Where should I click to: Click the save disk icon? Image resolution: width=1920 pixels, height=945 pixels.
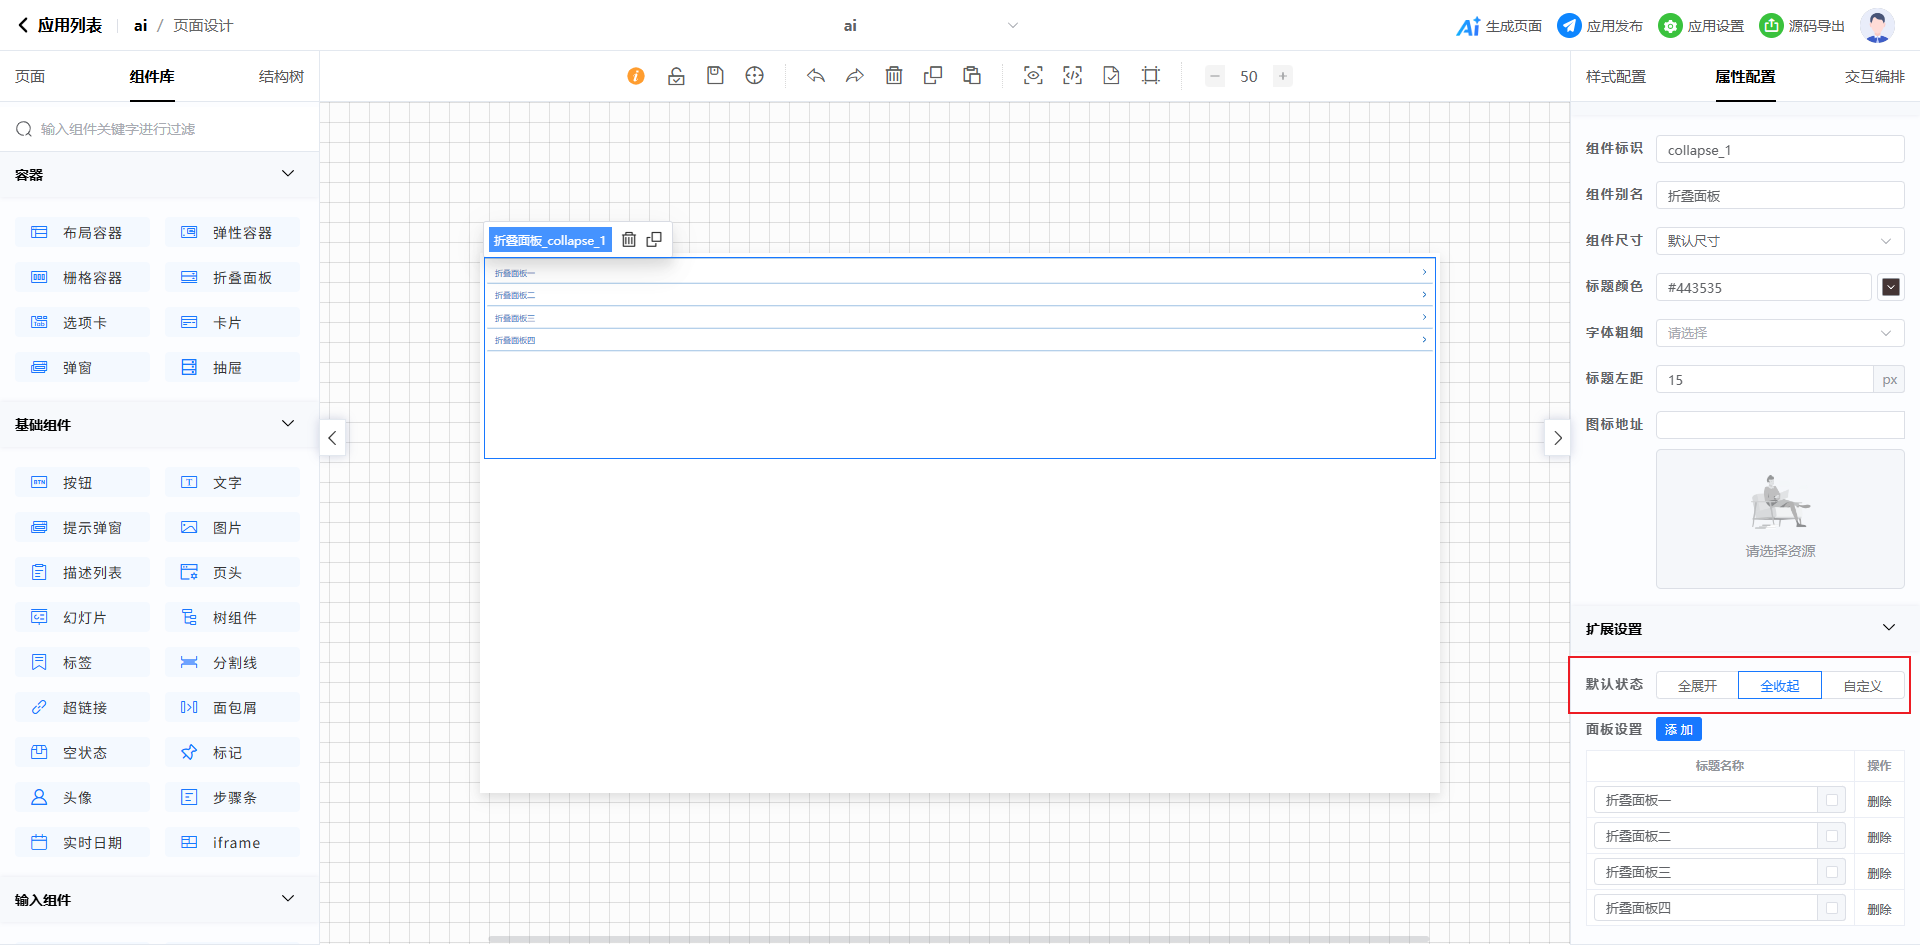click(715, 76)
